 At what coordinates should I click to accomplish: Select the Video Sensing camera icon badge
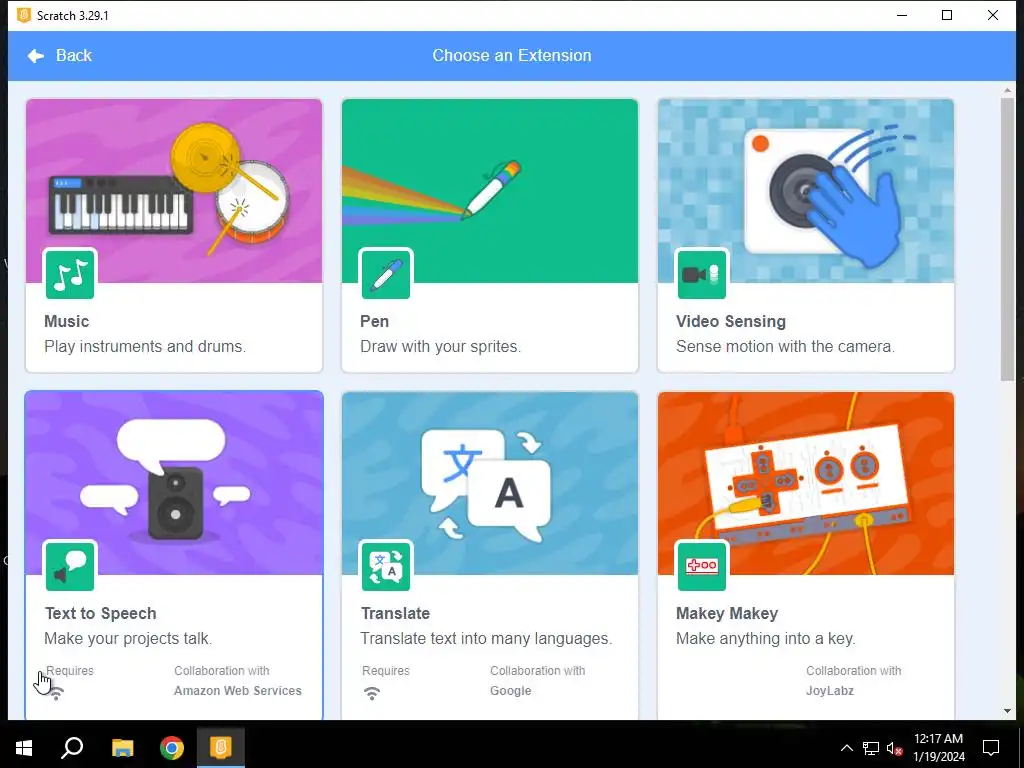pyautogui.click(x=702, y=274)
